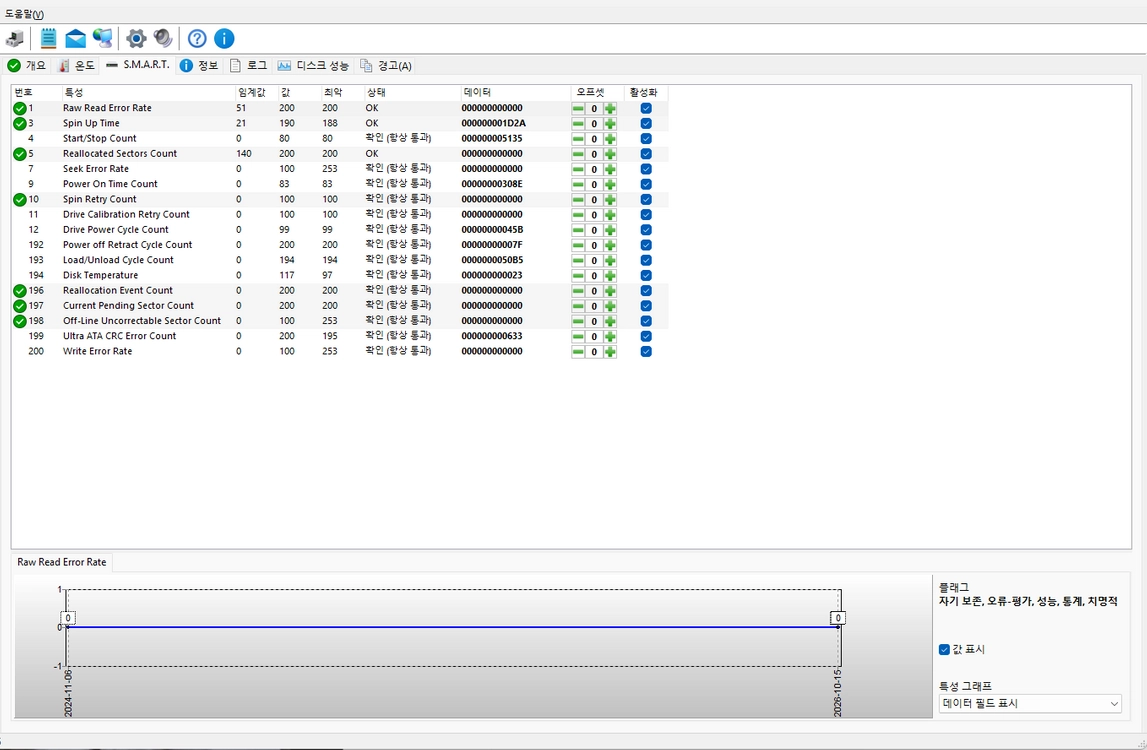Sort by the 번호 column header

pyautogui.click(x=36, y=93)
